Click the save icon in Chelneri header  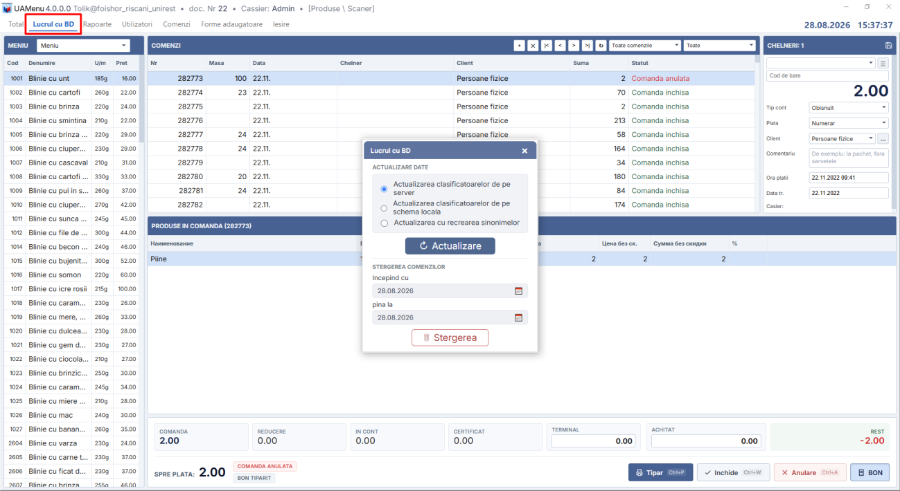[x=888, y=45]
